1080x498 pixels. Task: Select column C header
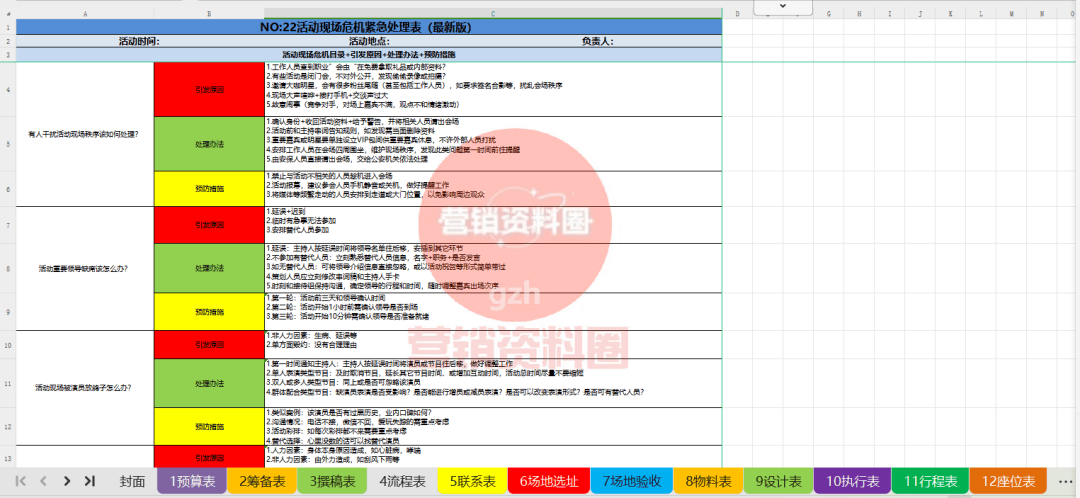click(x=493, y=14)
